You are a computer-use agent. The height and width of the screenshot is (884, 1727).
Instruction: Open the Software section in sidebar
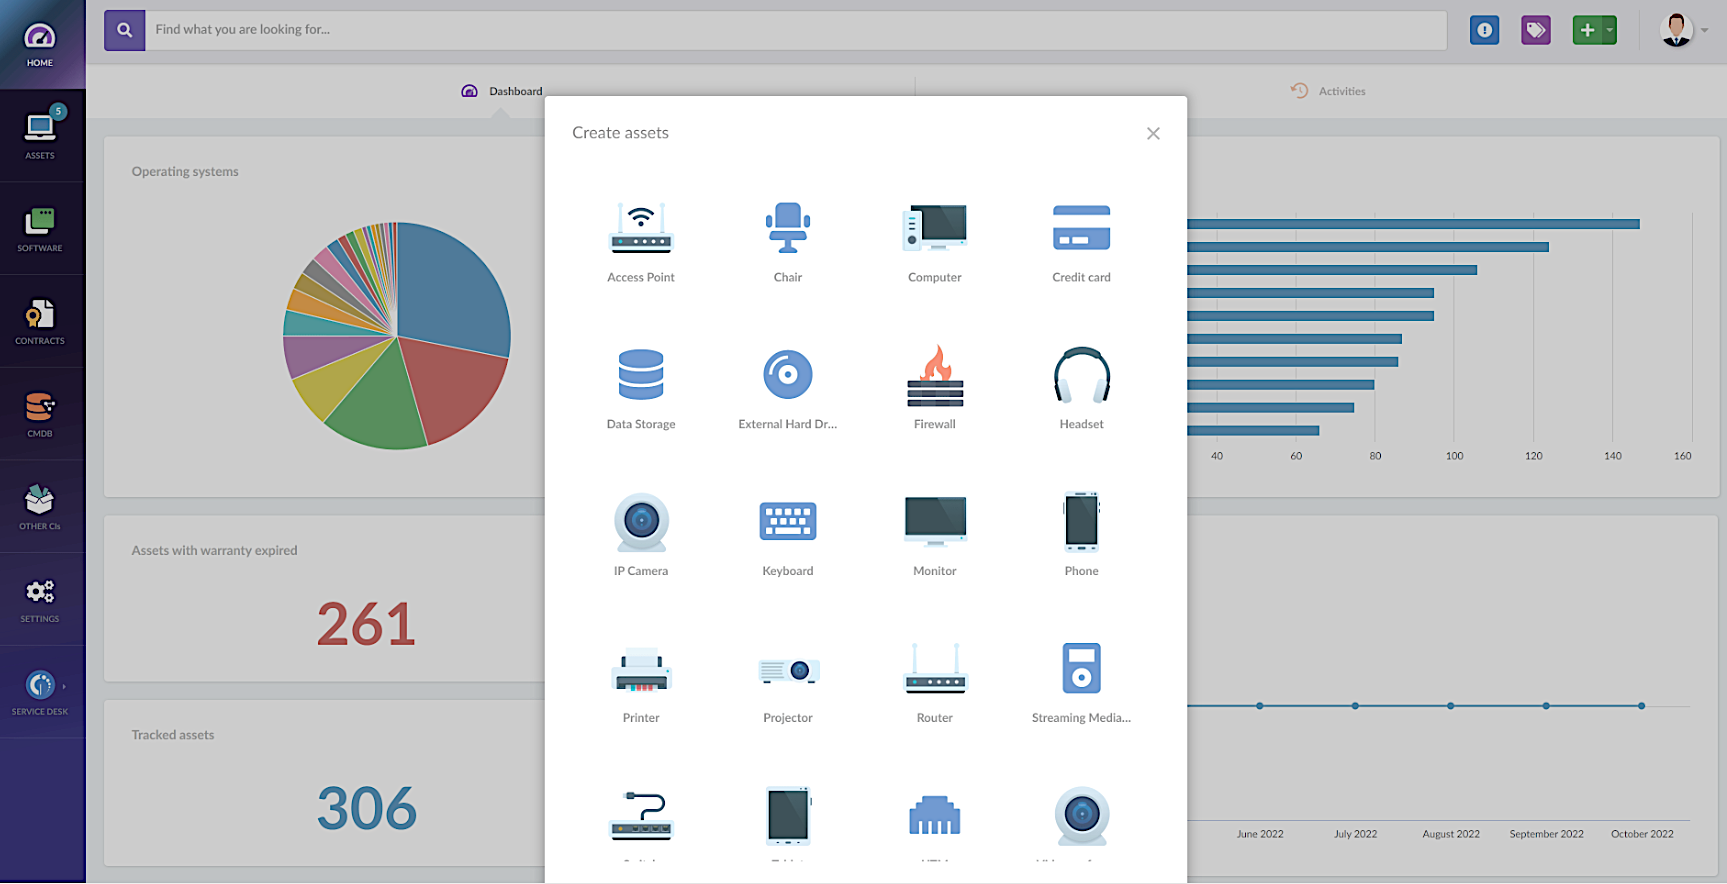click(40, 229)
